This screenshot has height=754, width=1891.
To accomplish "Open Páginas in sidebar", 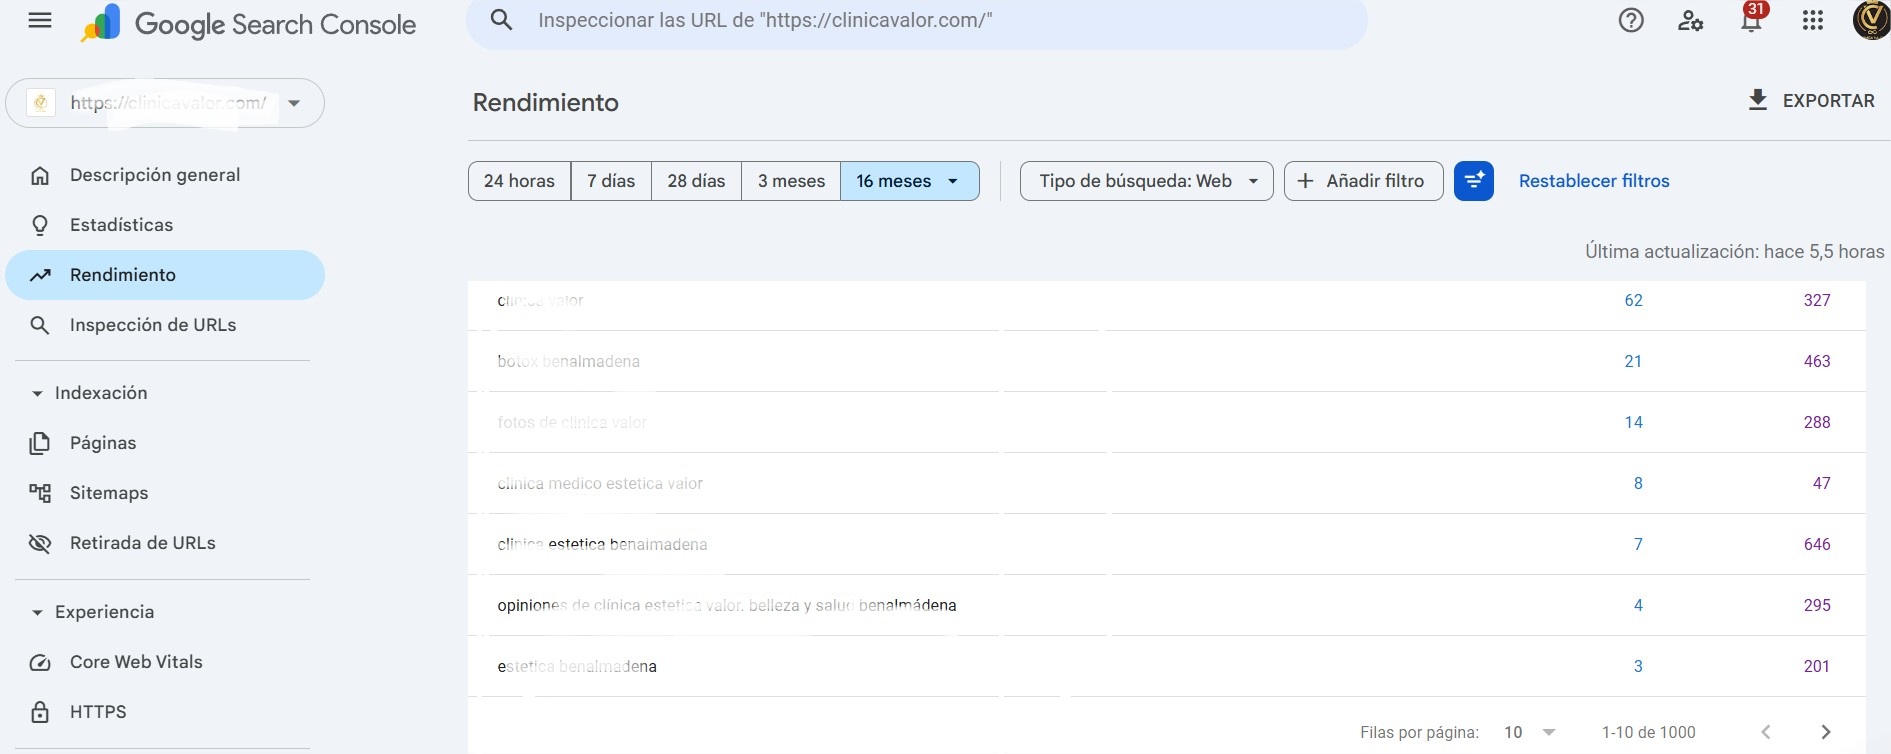I will 165,443.
